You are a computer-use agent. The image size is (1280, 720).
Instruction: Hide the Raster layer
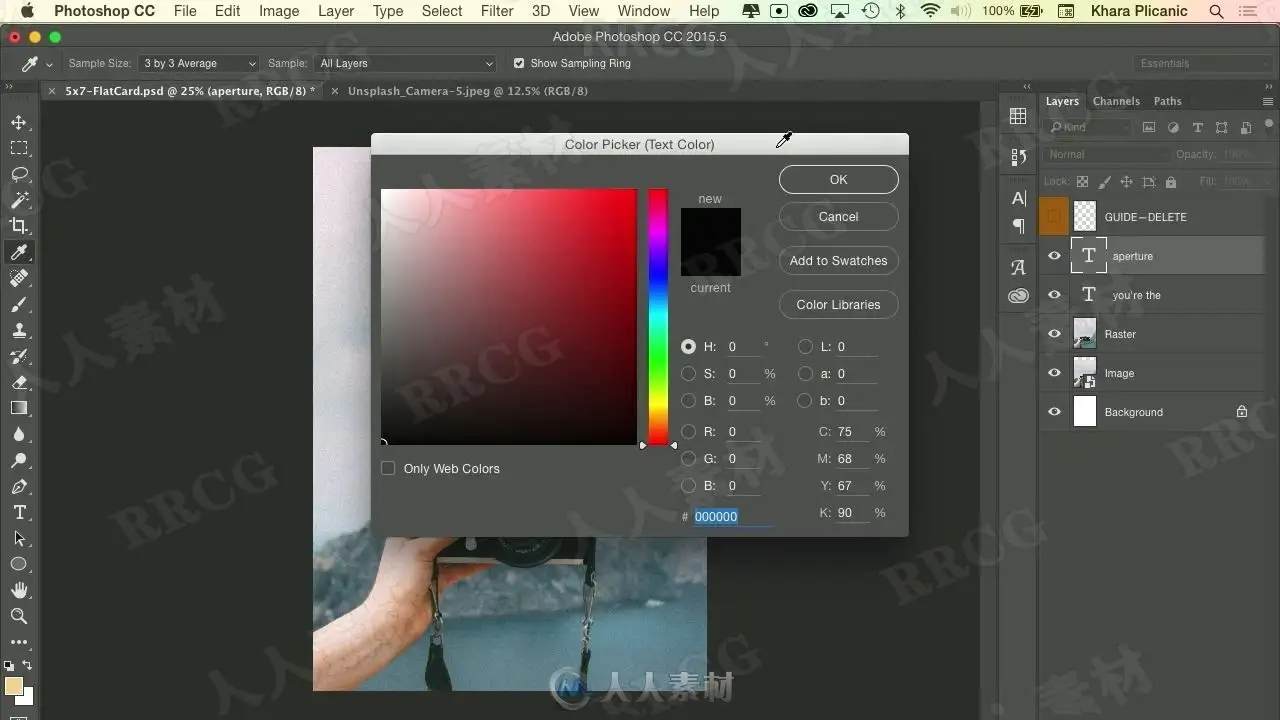click(x=1054, y=334)
